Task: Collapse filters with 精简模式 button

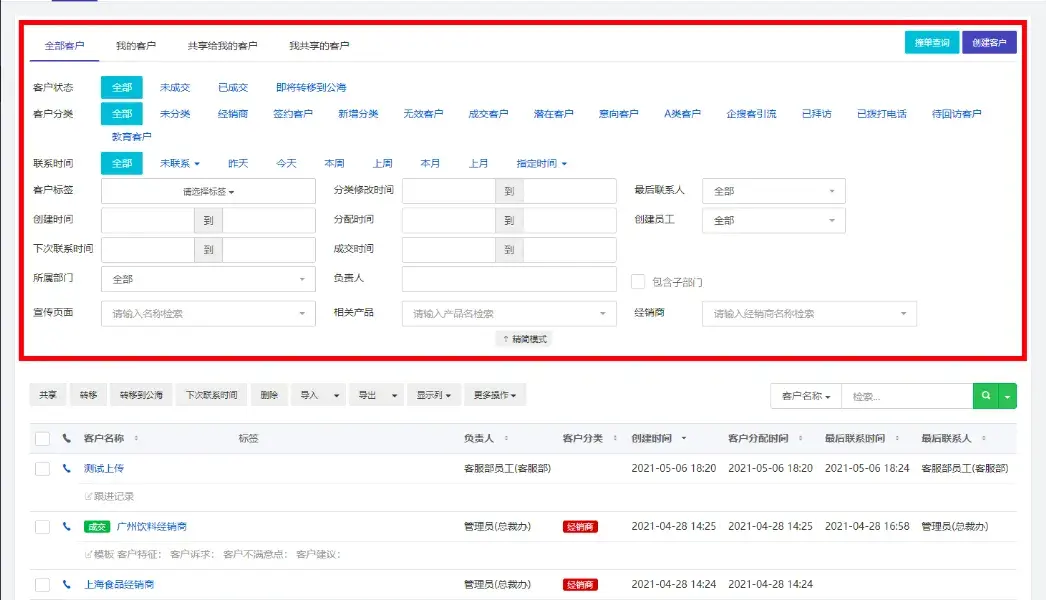Action: tap(525, 339)
